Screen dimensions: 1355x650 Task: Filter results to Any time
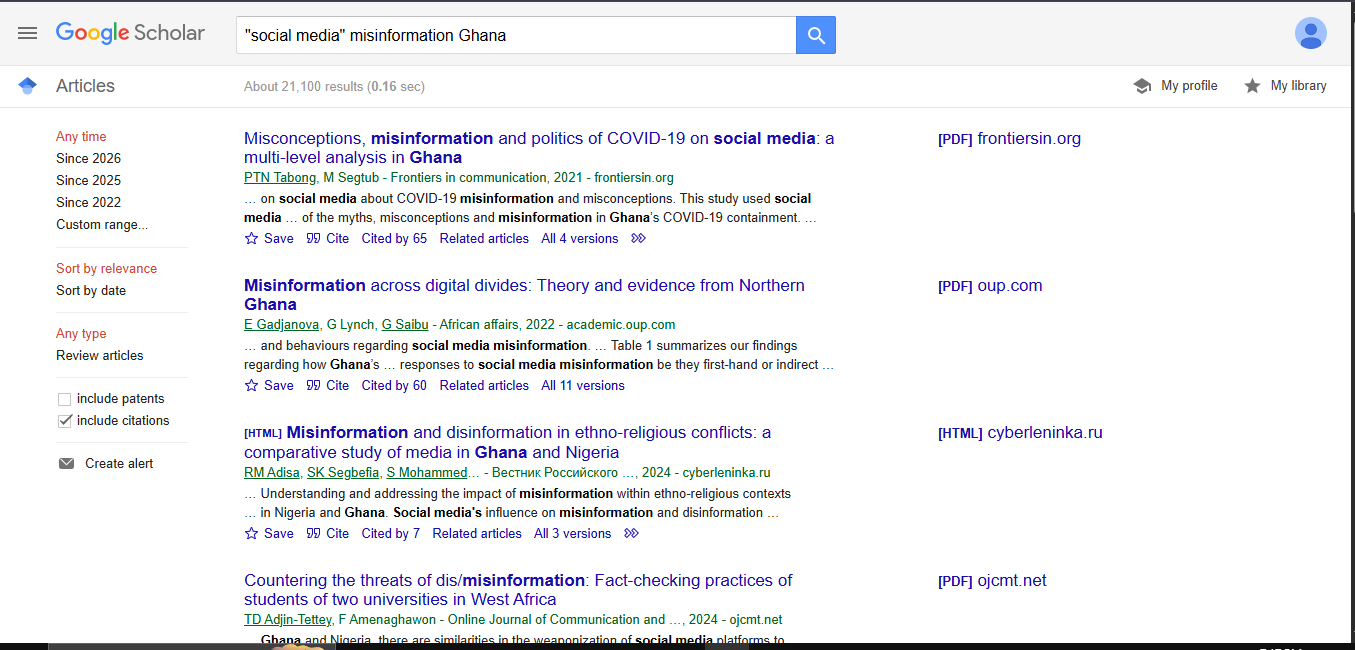pyautogui.click(x=81, y=136)
